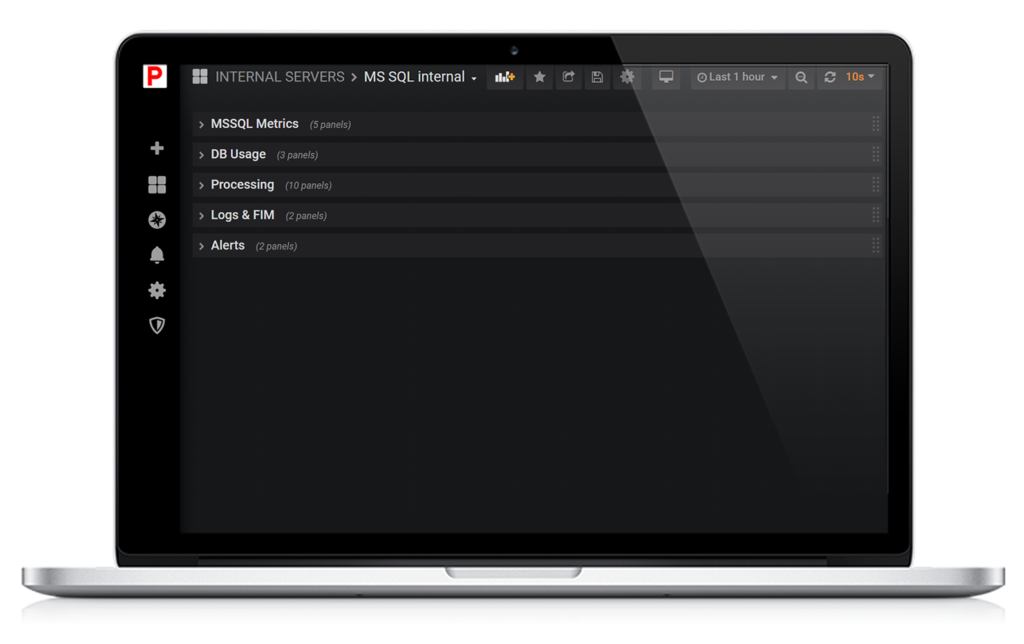Screen dimensions: 1024x644
Task: Click the red P logo
Action: tap(155, 76)
